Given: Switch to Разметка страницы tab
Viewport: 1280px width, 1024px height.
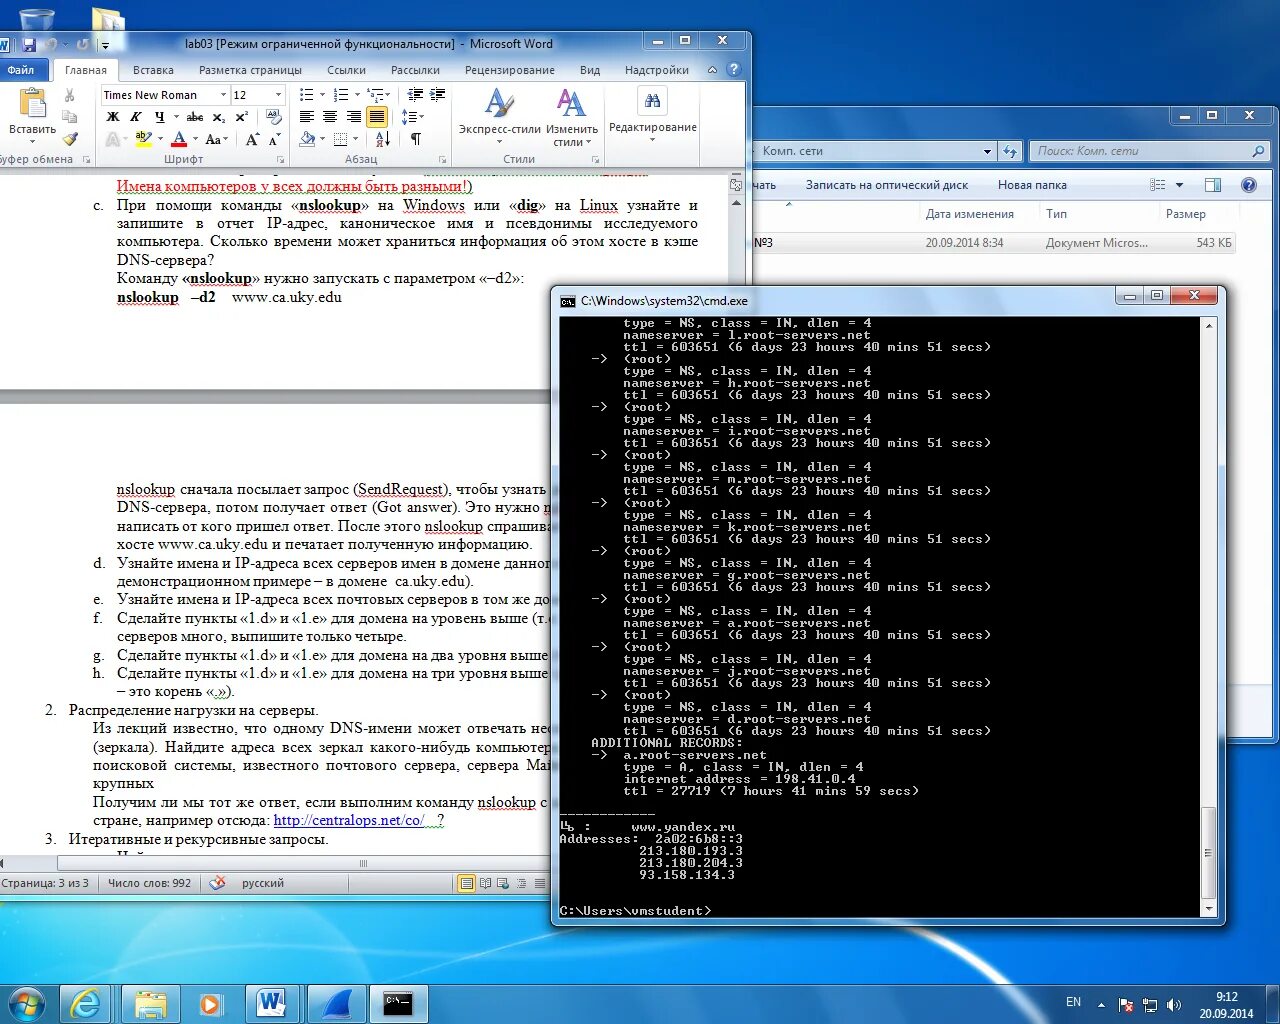Looking at the screenshot, I should 250,70.
